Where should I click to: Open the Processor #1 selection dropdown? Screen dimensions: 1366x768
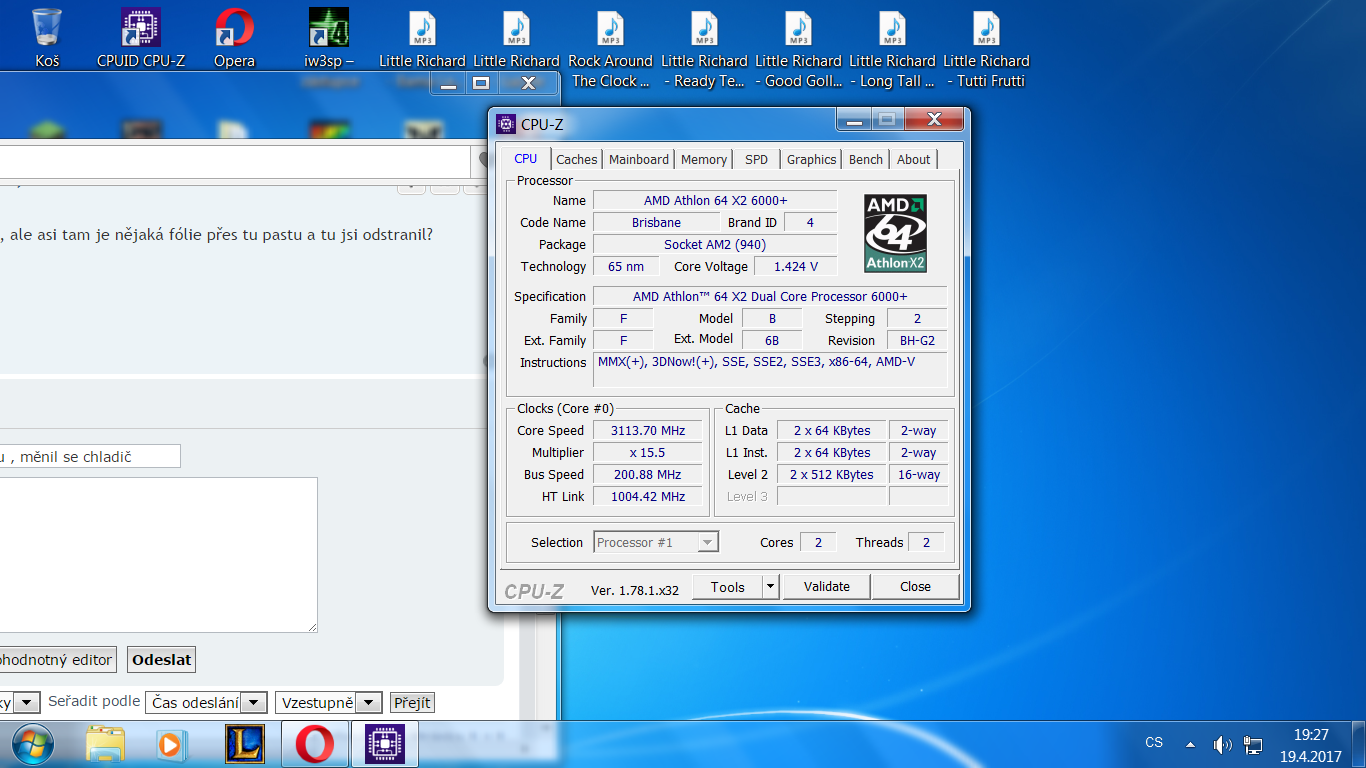(x=656, y=542)
